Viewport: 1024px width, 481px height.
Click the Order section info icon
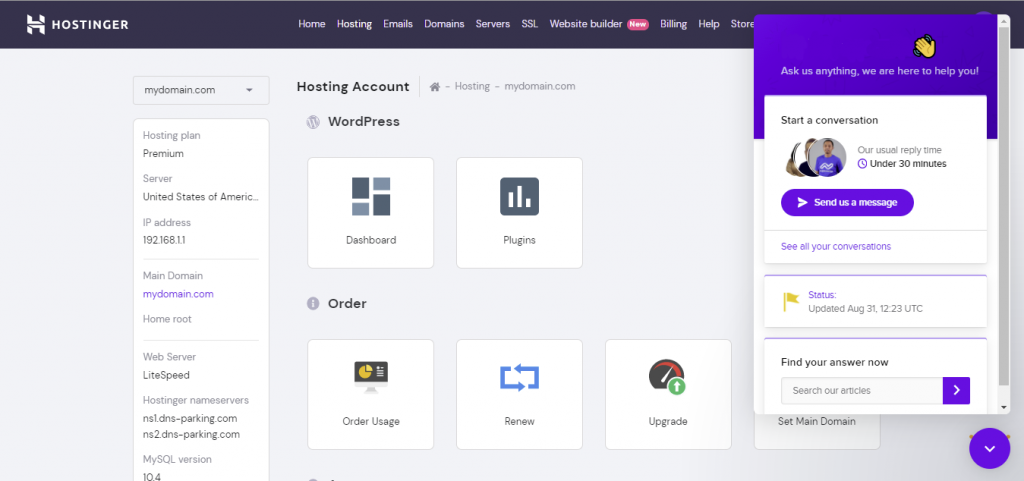tap(313, 303)
